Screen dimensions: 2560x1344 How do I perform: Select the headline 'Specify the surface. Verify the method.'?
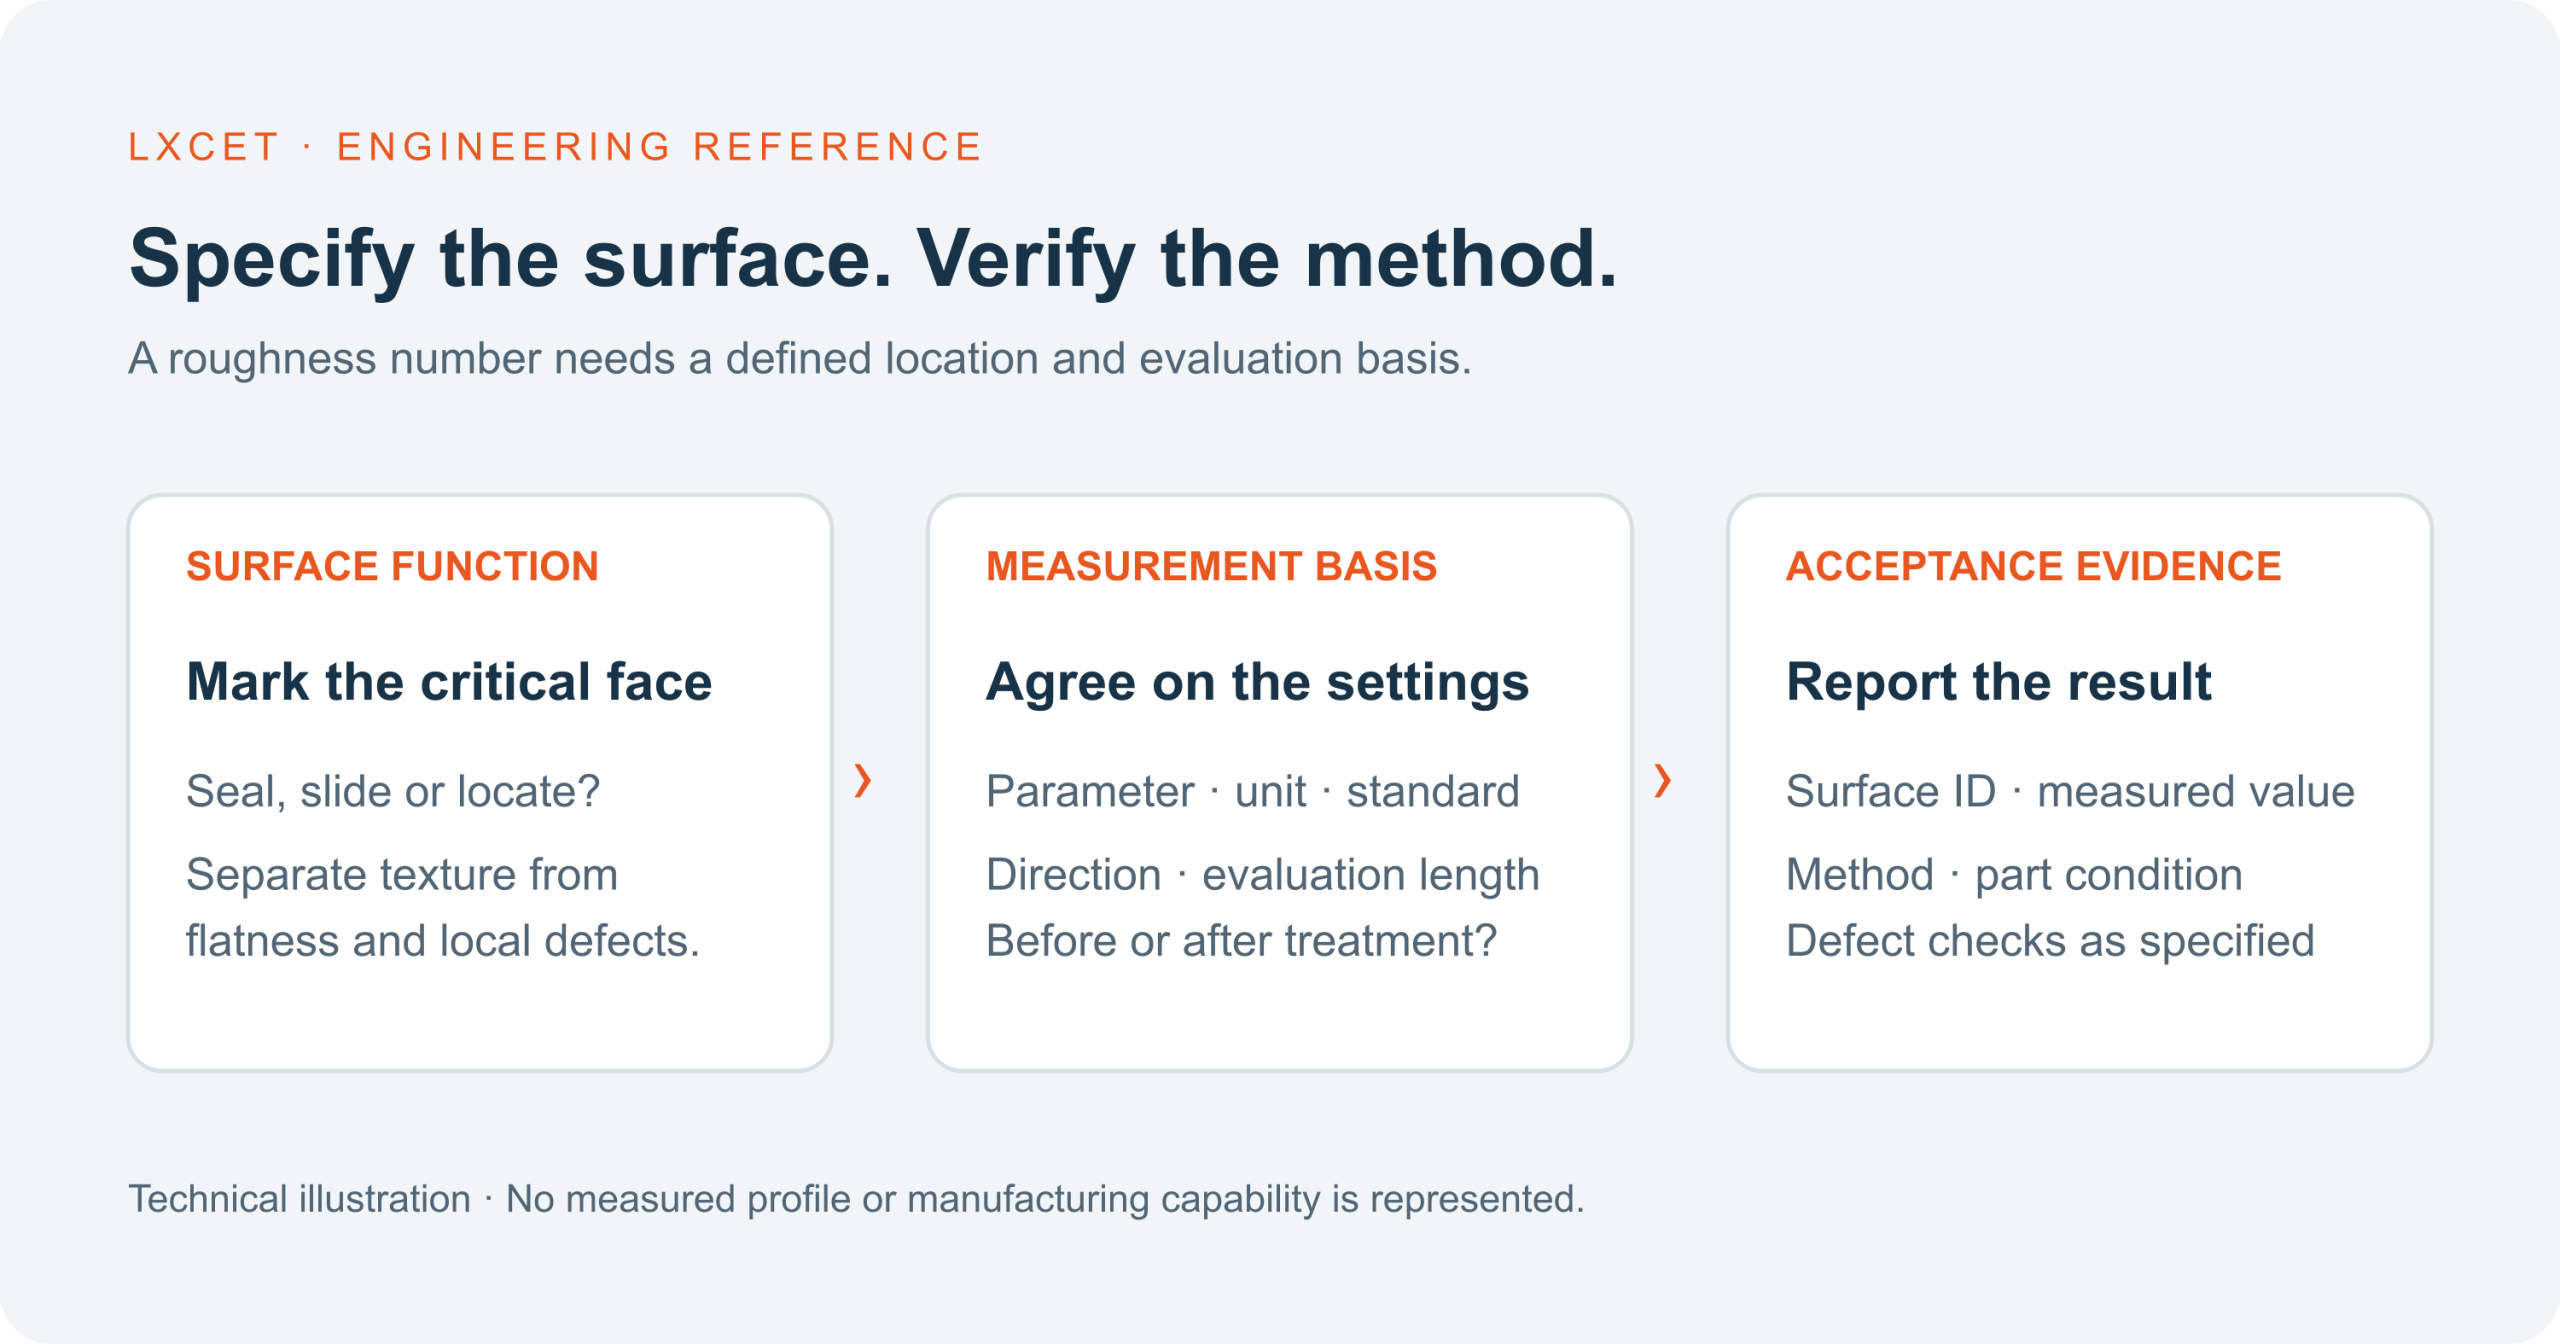pos(872,259)
